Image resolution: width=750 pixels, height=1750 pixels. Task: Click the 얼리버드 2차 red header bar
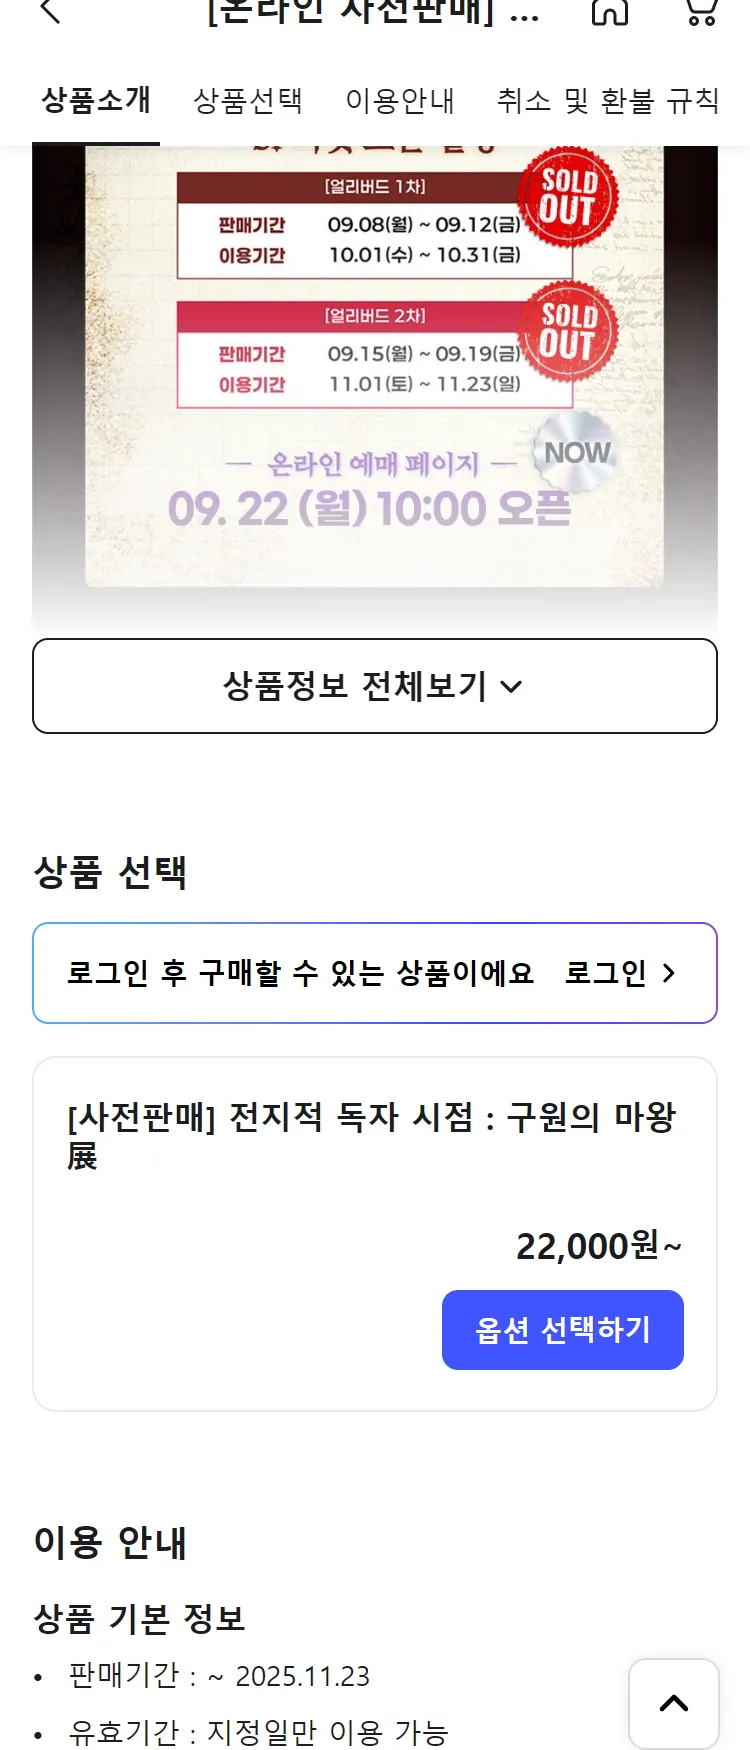click(x=350, y=316)
